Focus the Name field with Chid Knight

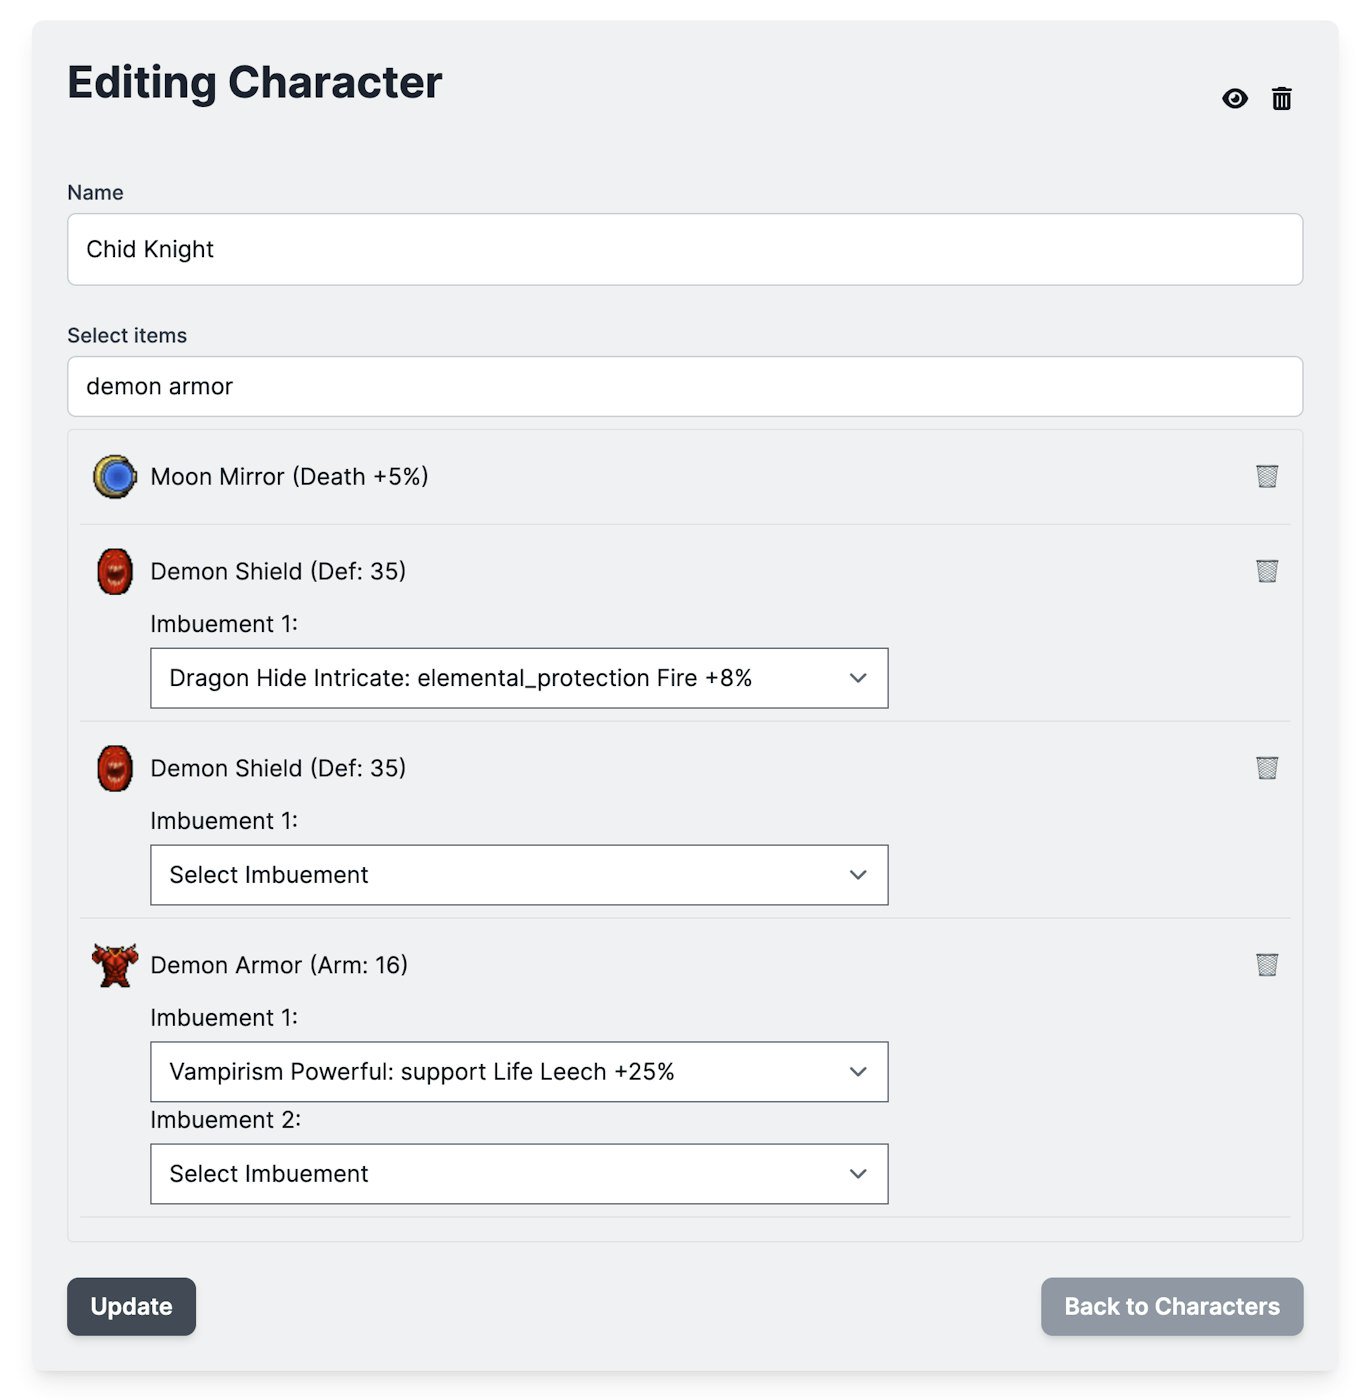(x=685, y=249)
